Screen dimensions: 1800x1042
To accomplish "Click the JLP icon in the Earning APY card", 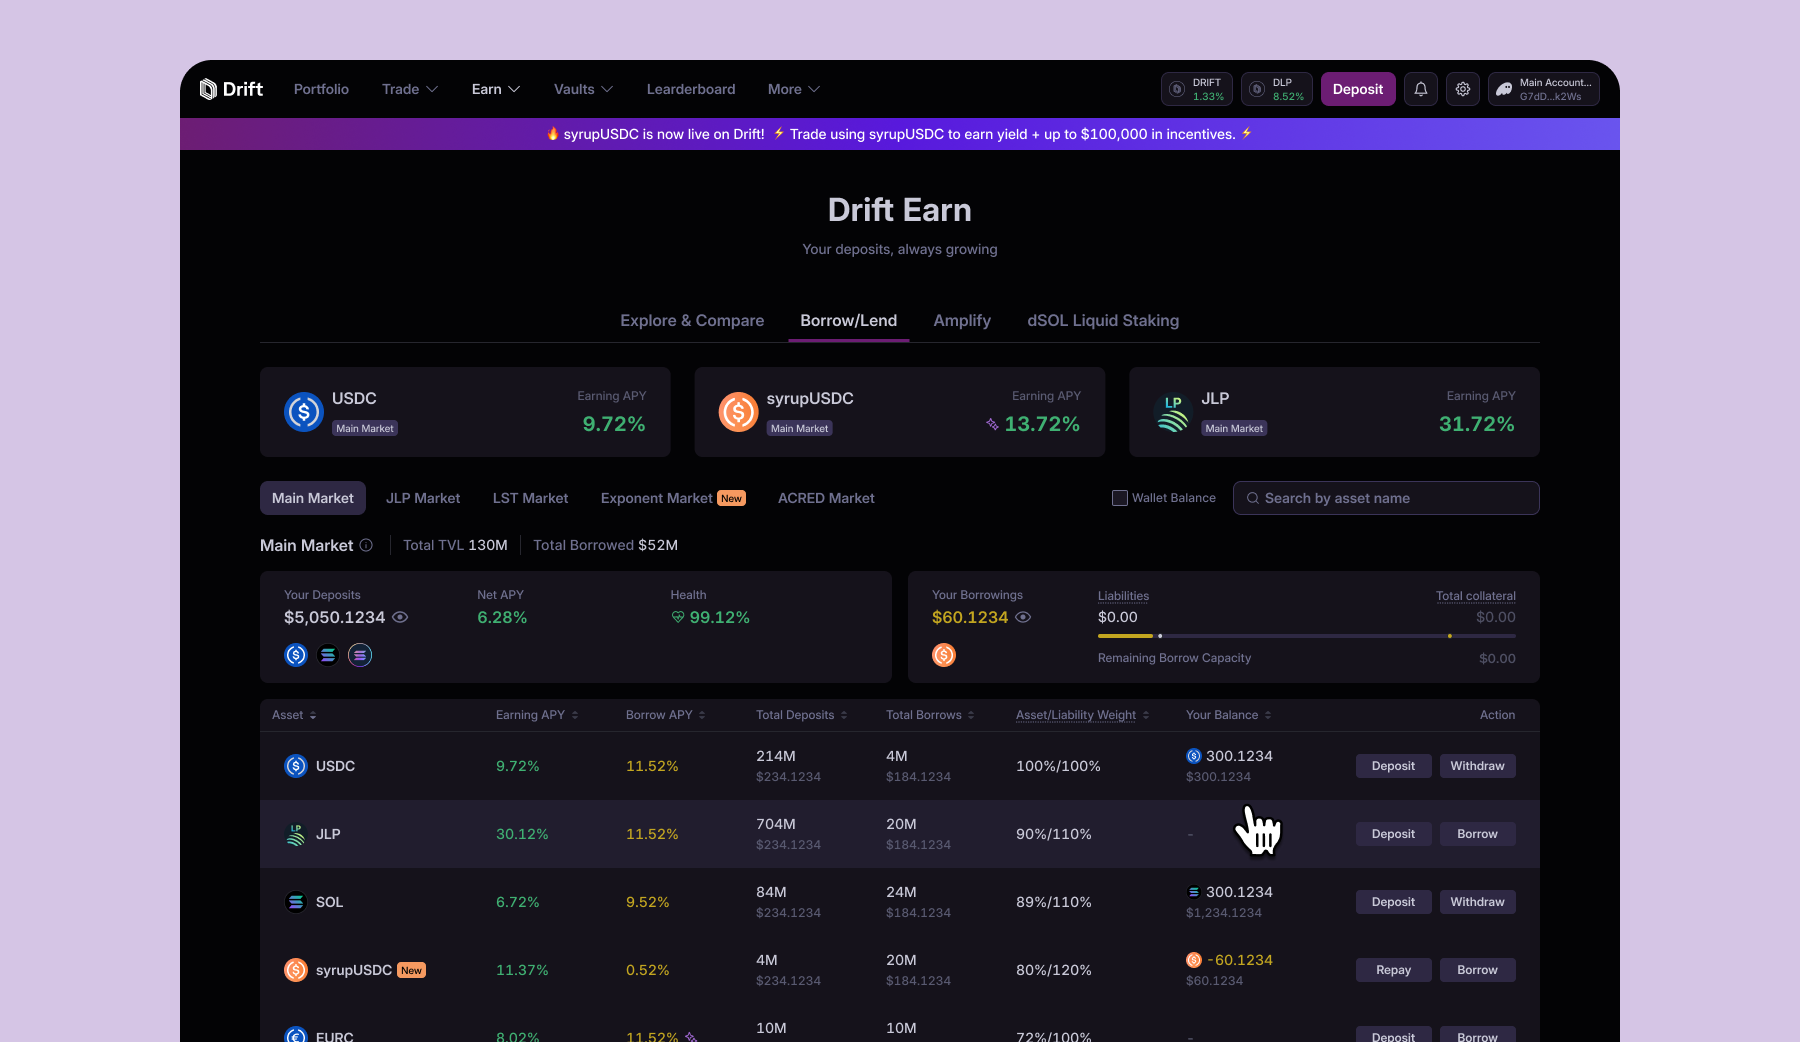I will pos(1173,412).
